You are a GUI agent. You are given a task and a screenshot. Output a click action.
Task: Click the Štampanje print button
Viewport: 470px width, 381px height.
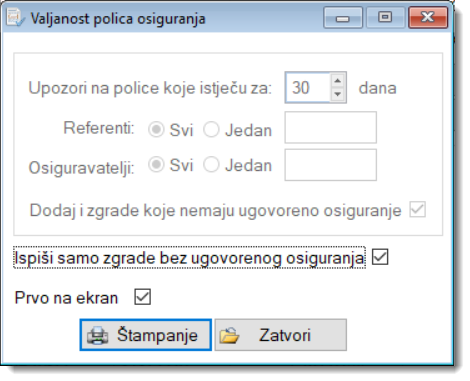(x=146, y=335)
